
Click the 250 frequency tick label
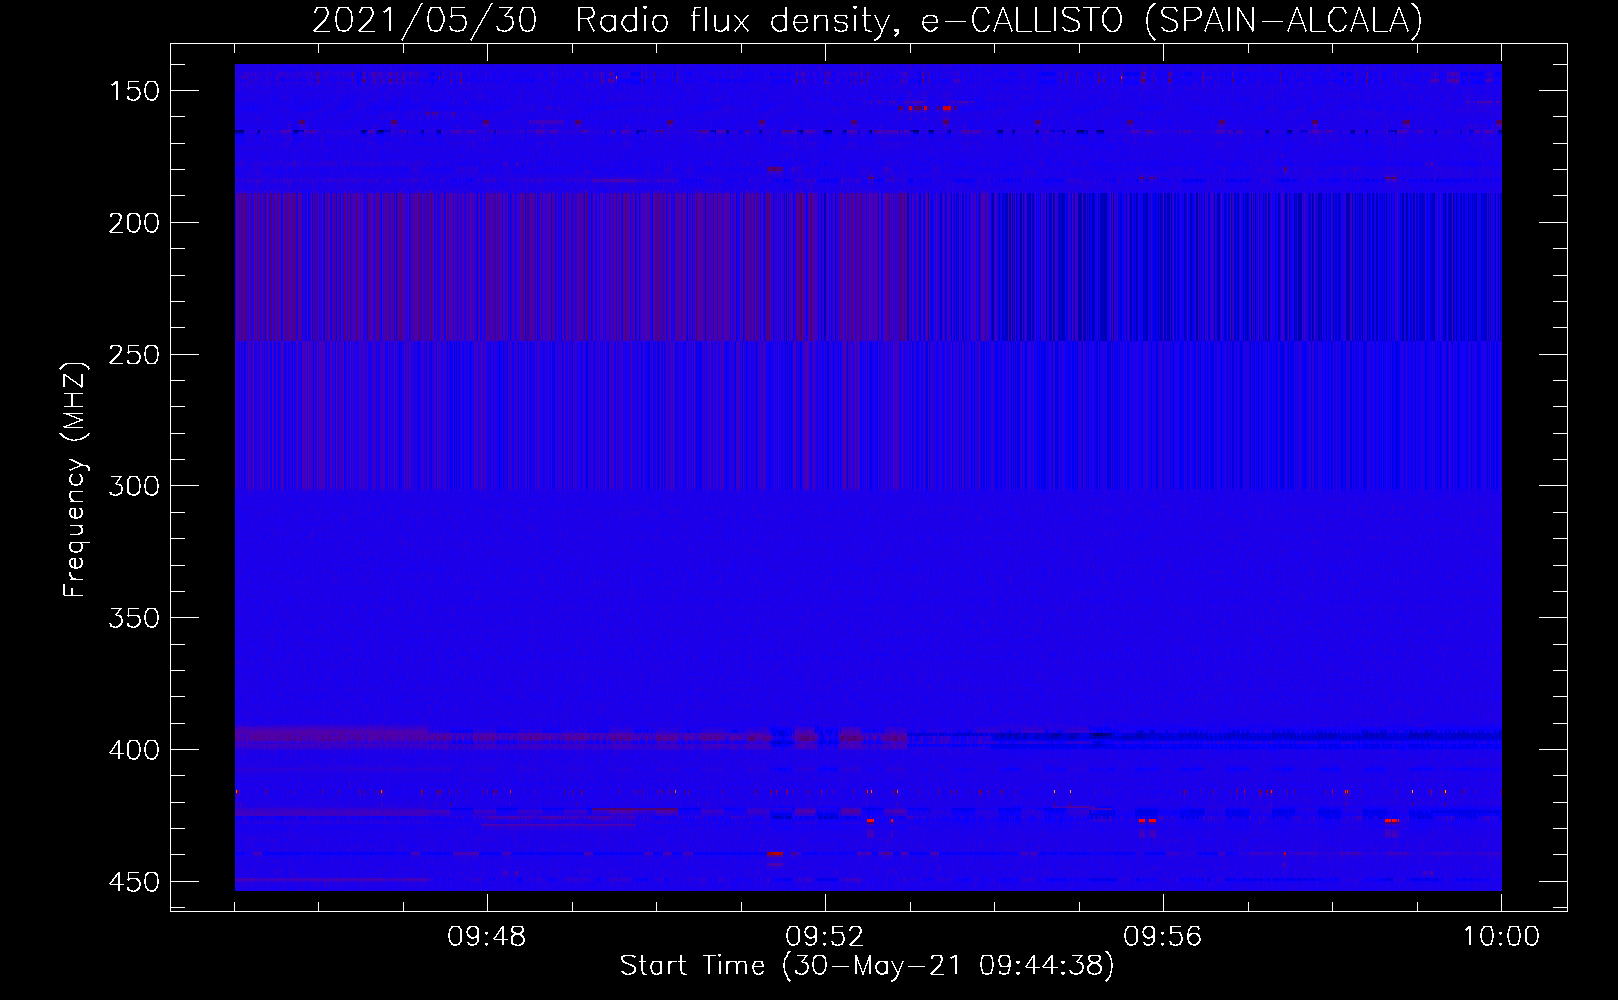[134, 355]
